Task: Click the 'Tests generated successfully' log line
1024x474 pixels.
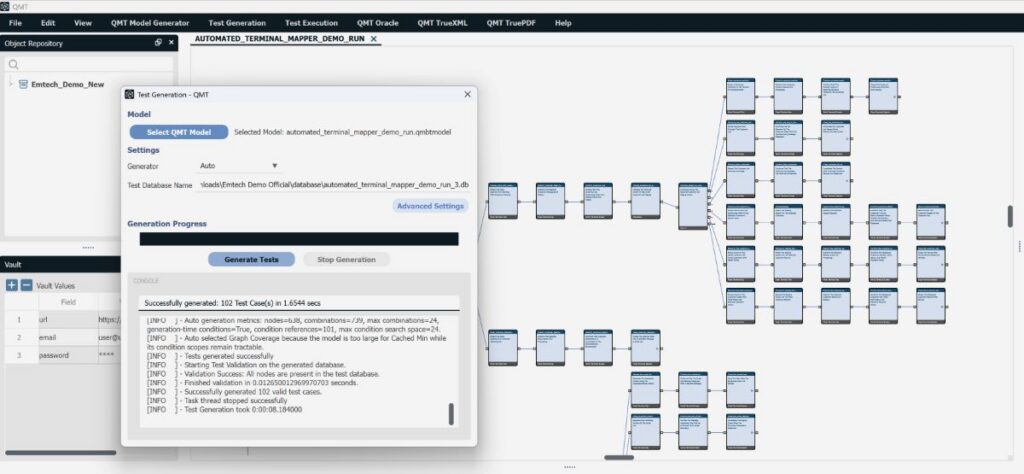Action: [x=210, y=356]
